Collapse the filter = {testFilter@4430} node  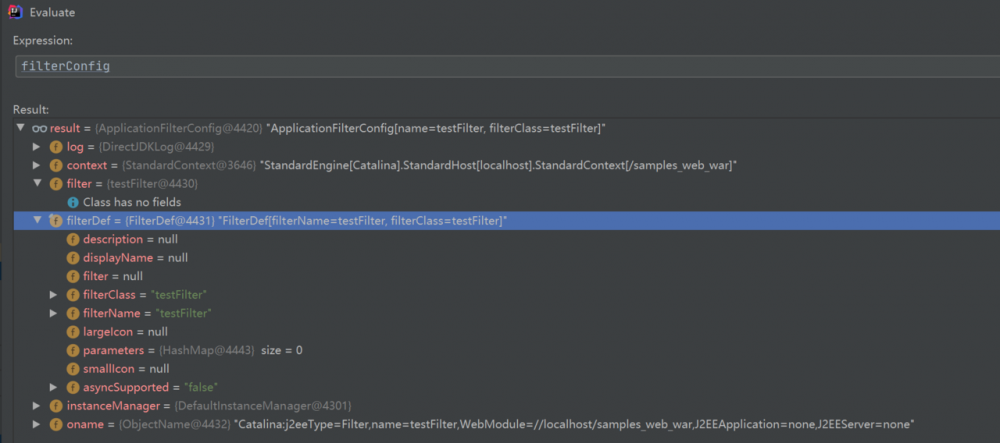point(37,184)
